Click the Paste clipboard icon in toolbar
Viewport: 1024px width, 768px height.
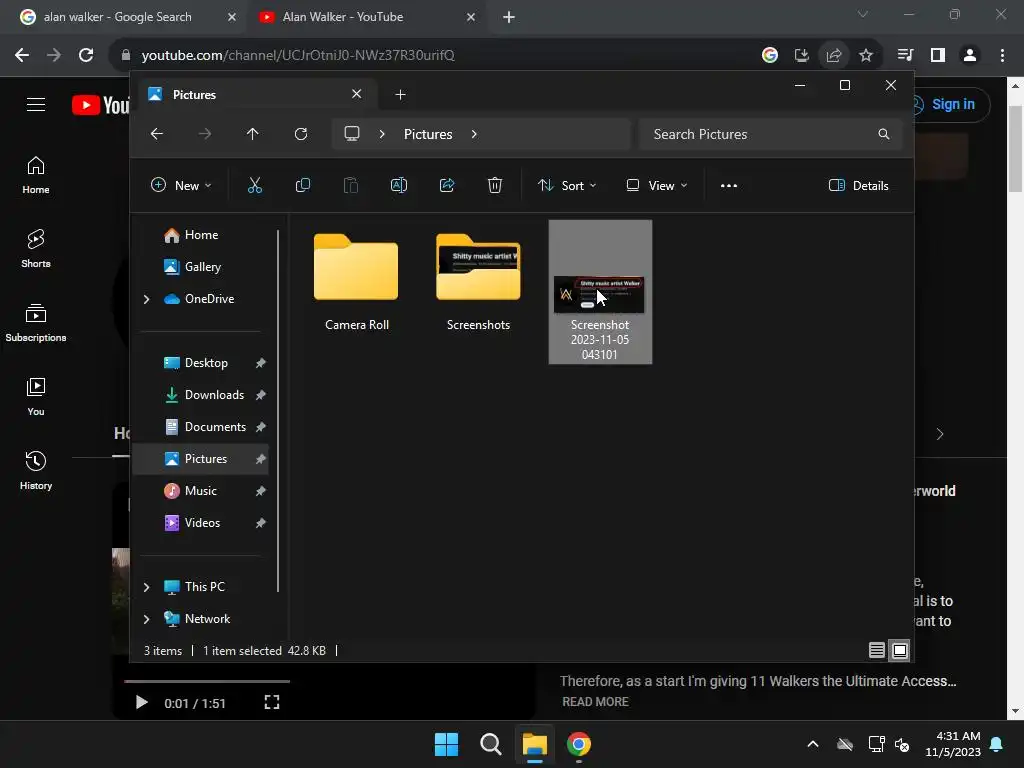pos(351,185)
